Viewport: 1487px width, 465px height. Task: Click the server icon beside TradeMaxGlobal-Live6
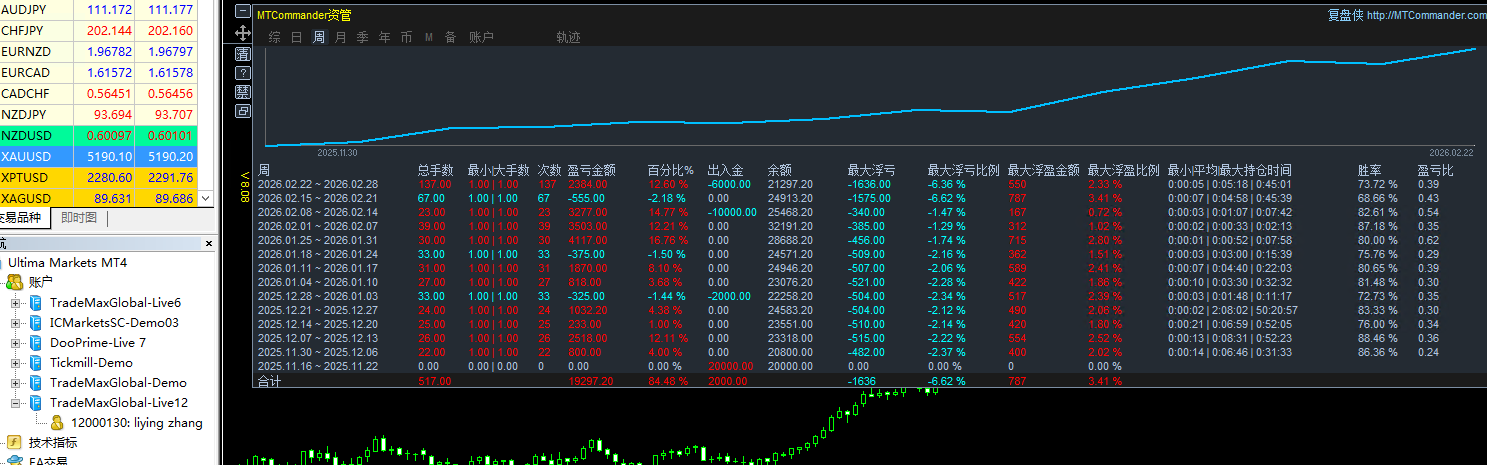pos(35,302)
